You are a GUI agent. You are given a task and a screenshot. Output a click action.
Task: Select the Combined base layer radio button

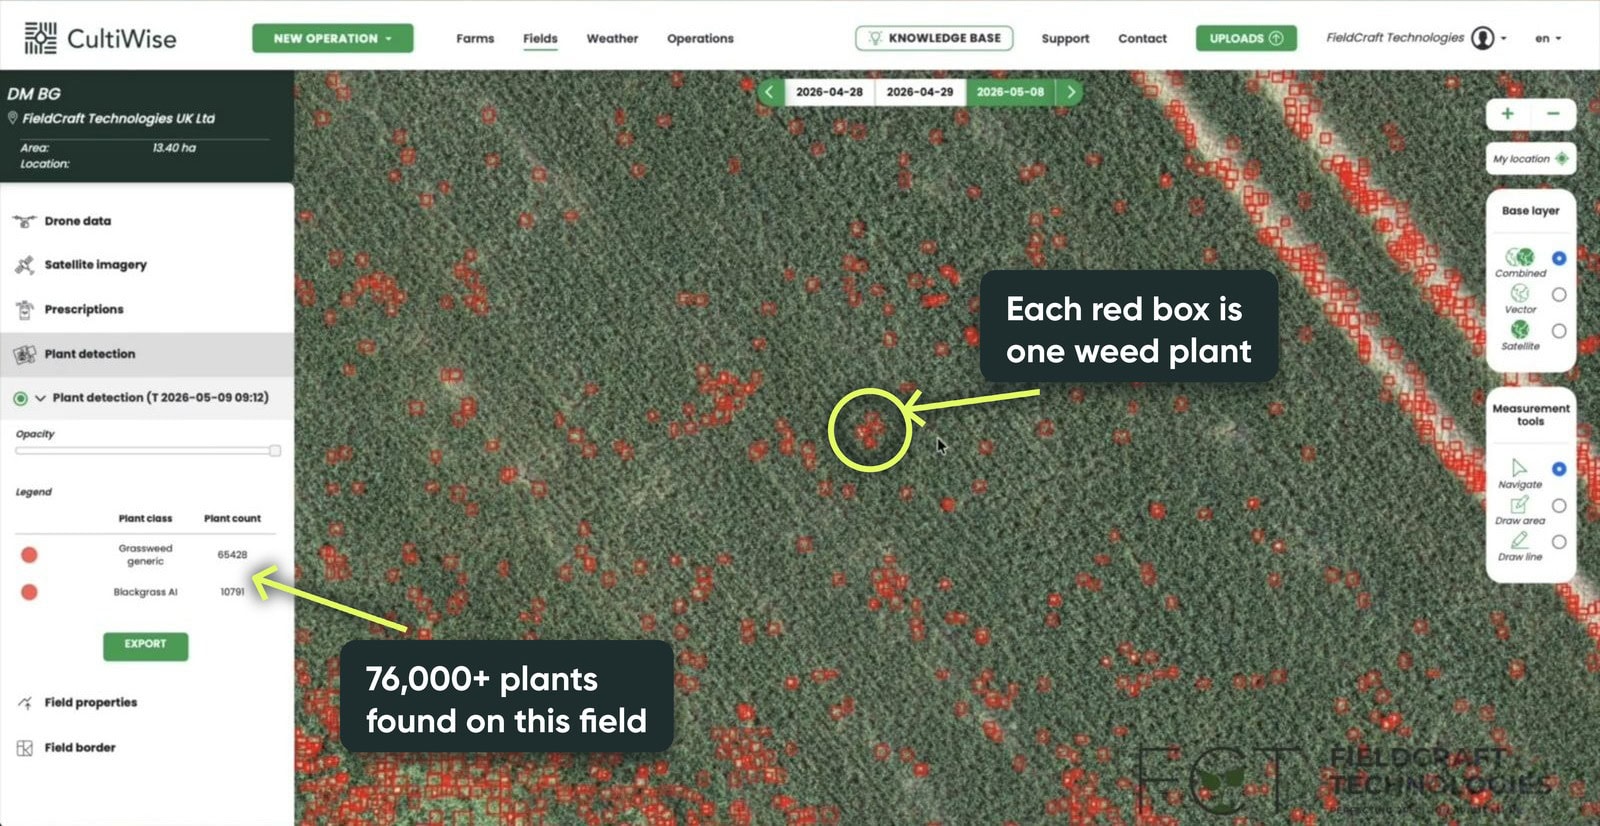click(x=1559, y=258)
